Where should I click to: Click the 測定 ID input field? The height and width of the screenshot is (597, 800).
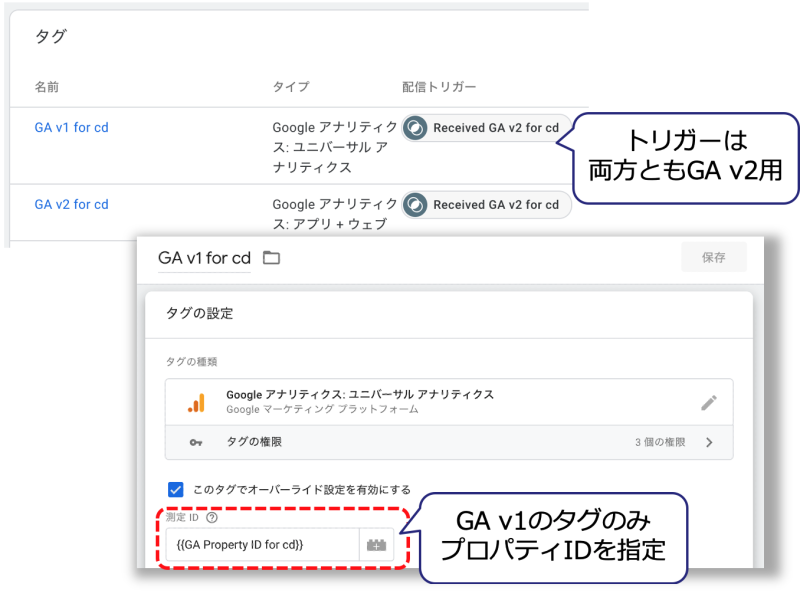click(262, 545)
